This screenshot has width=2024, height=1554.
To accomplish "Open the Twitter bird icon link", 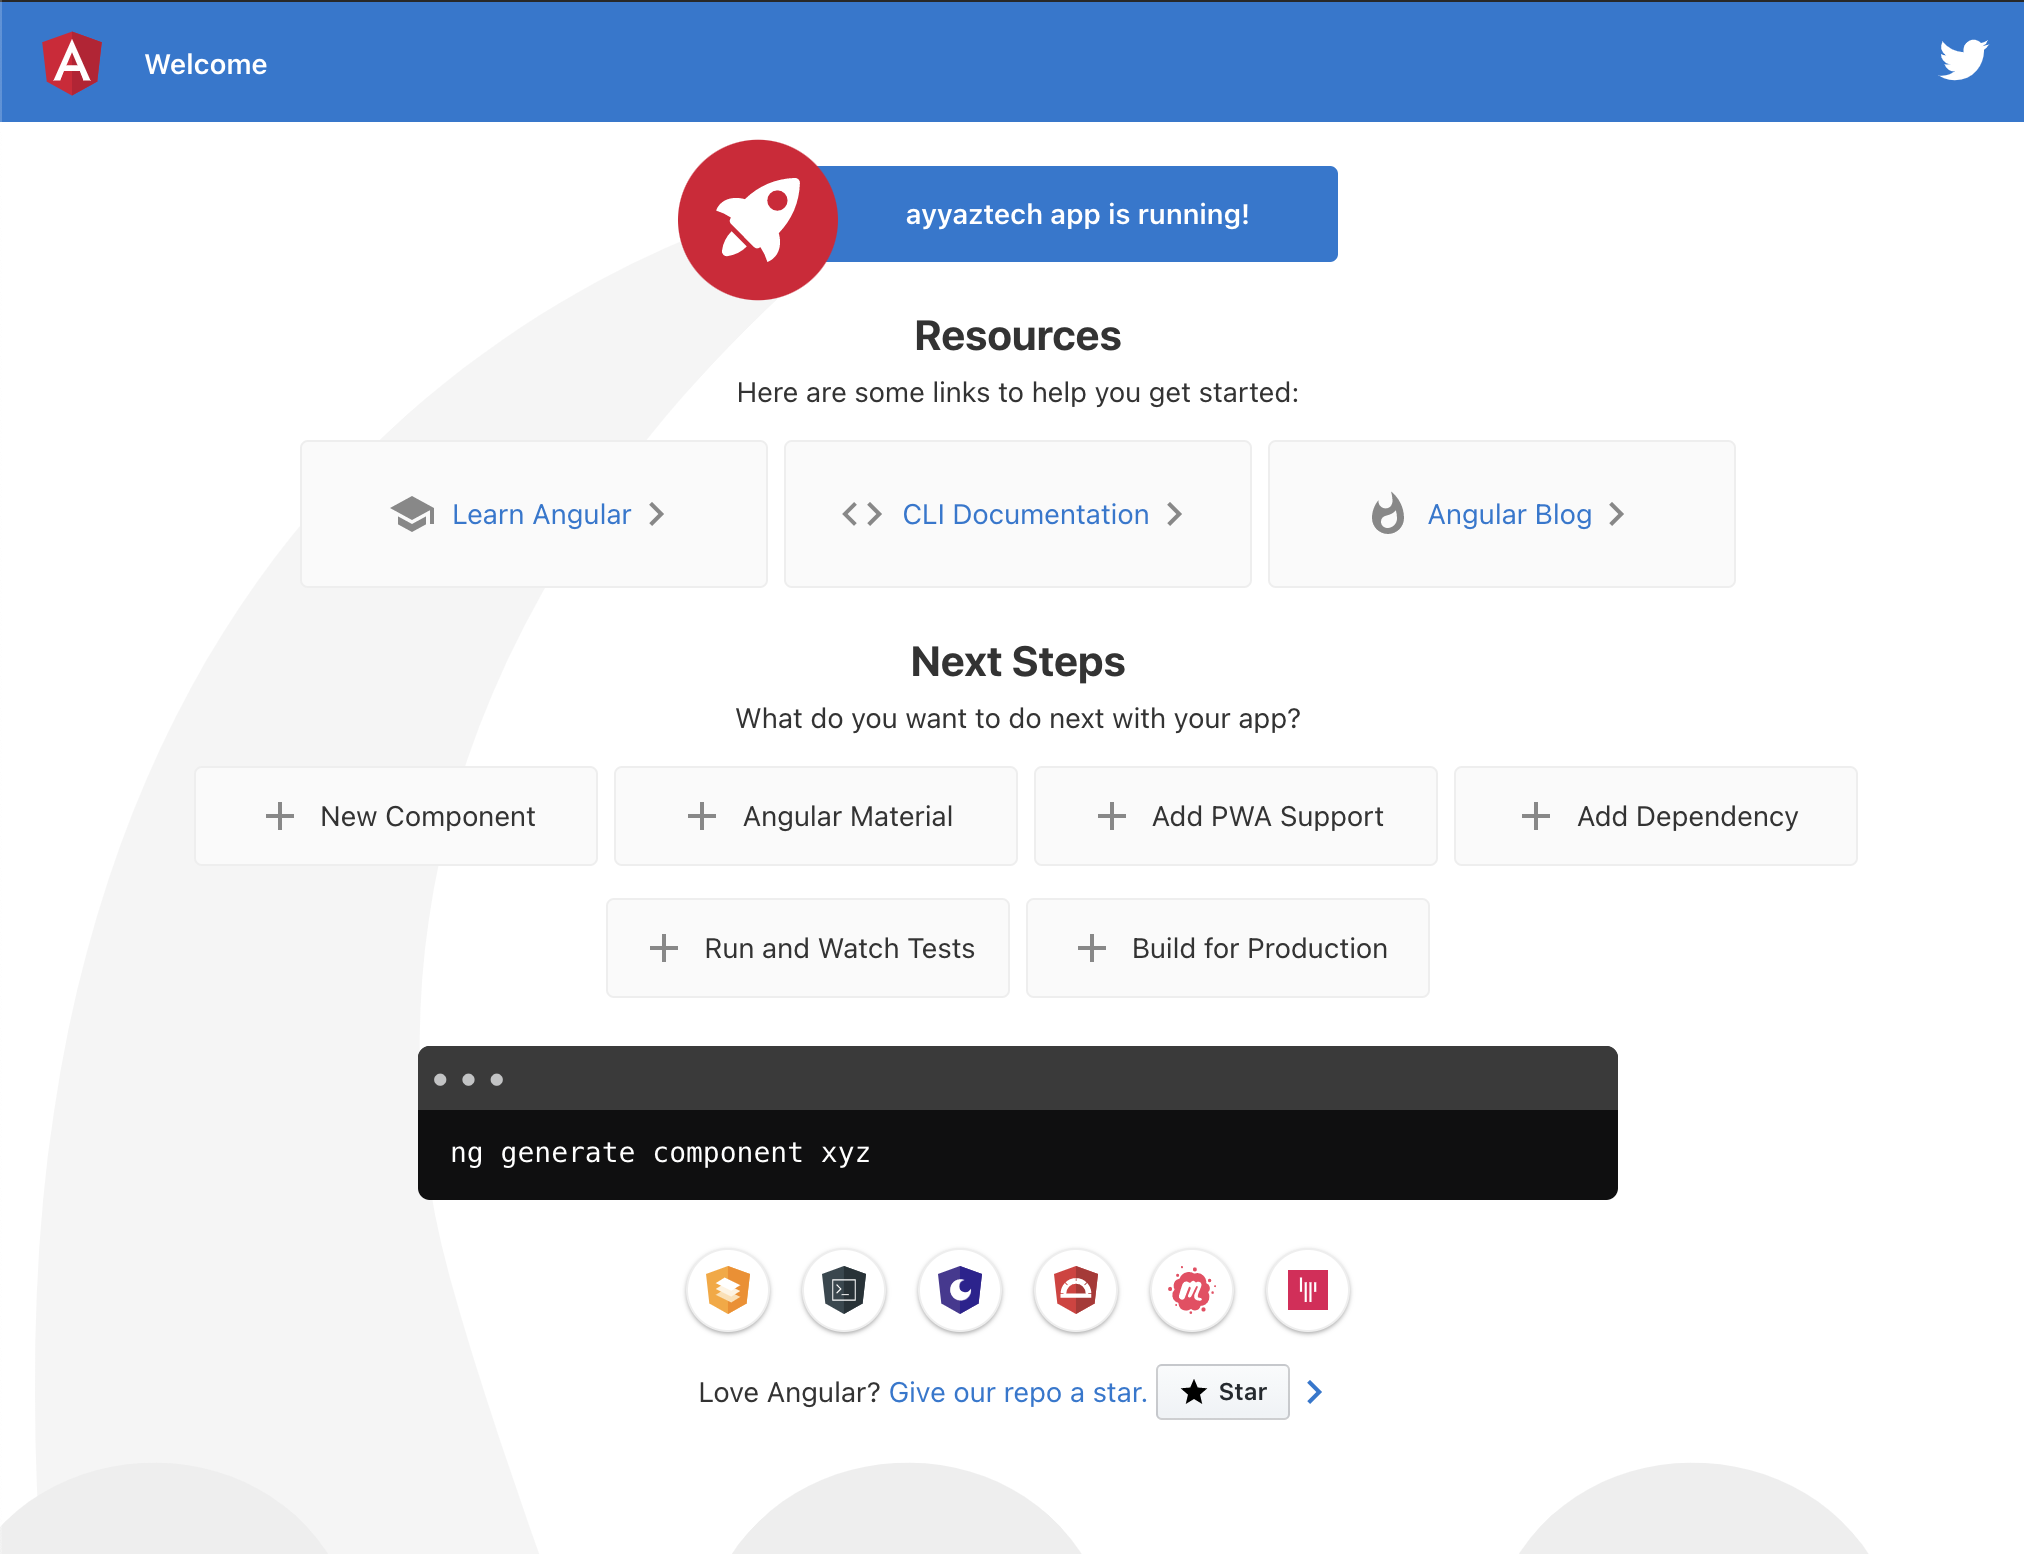I will pos(1962,60).
